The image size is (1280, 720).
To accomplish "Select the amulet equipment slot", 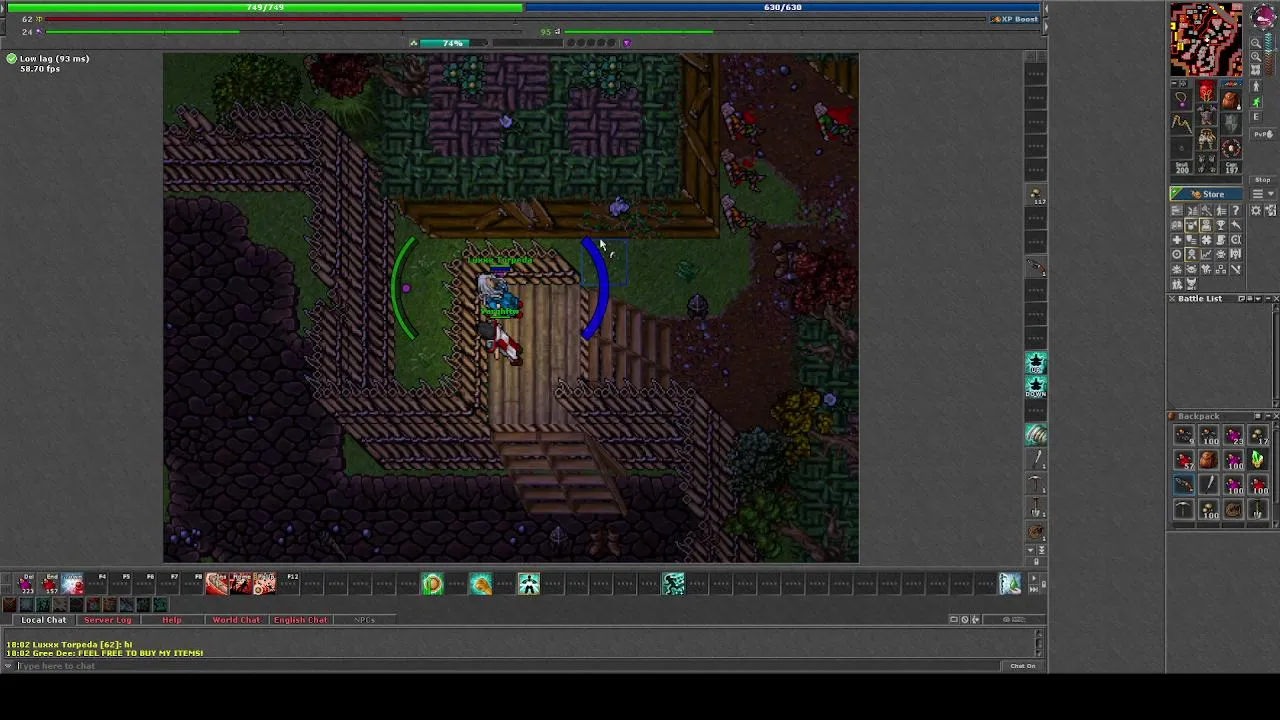I will [x=1181, y=99].
